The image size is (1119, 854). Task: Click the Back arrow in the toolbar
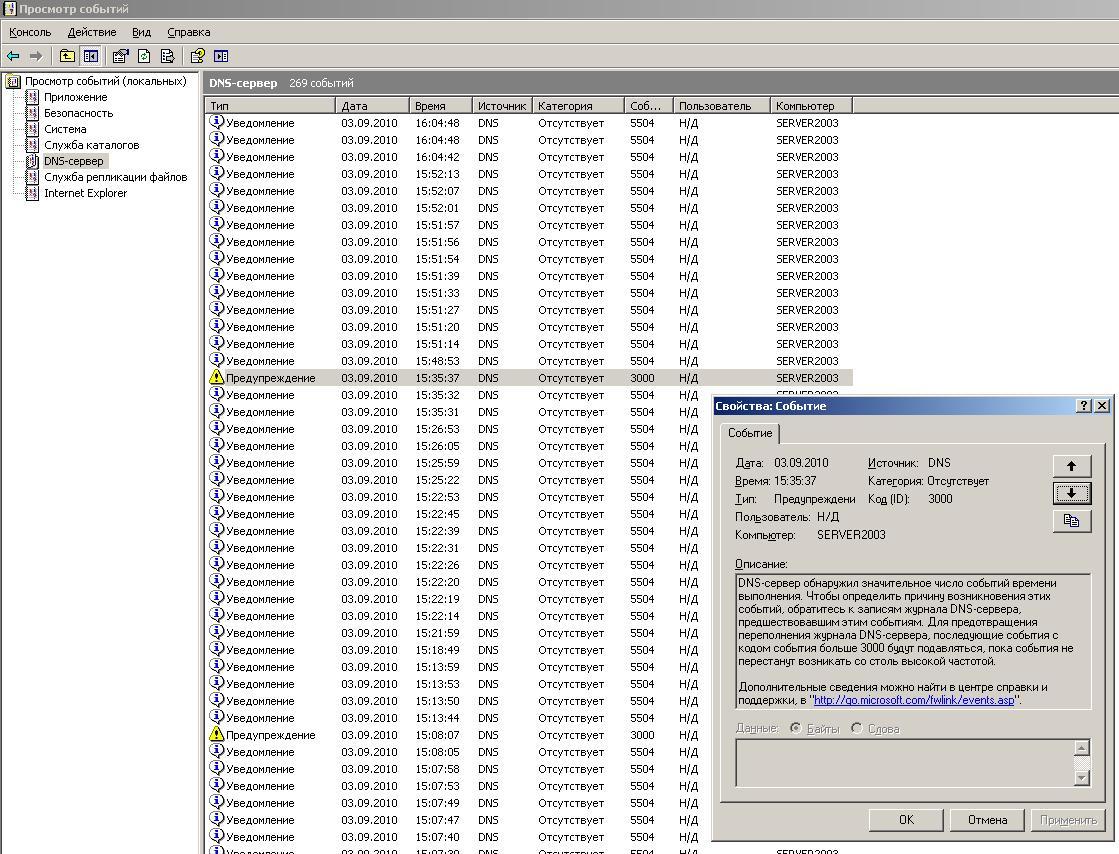(13, 56)
